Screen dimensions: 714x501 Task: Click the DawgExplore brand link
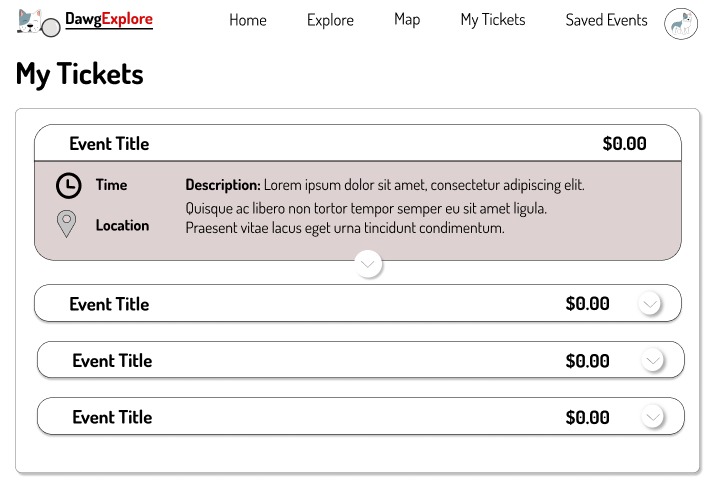[x=109, y=20]
